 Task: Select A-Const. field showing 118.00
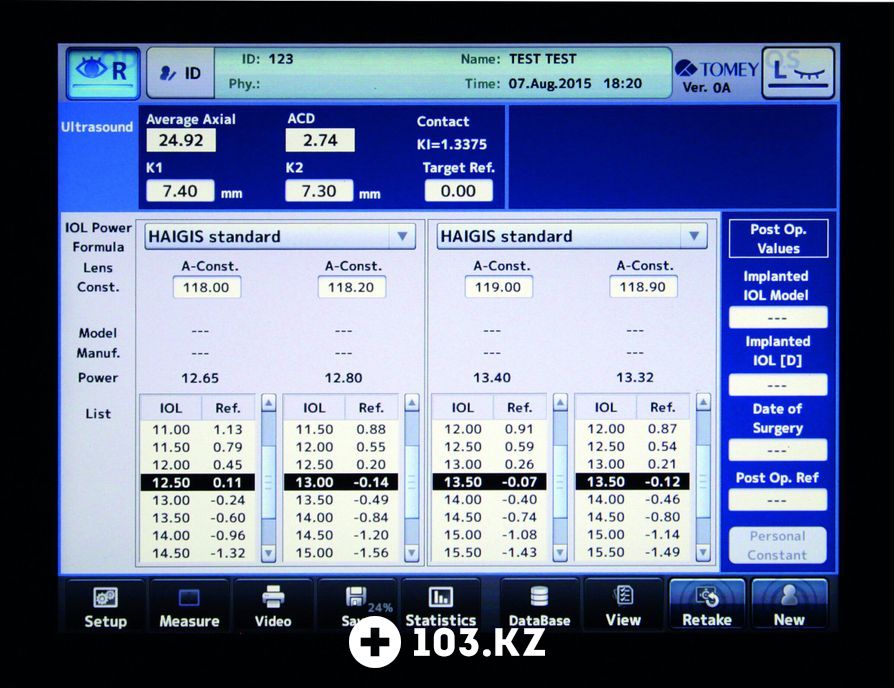click(x=206, y=287)
